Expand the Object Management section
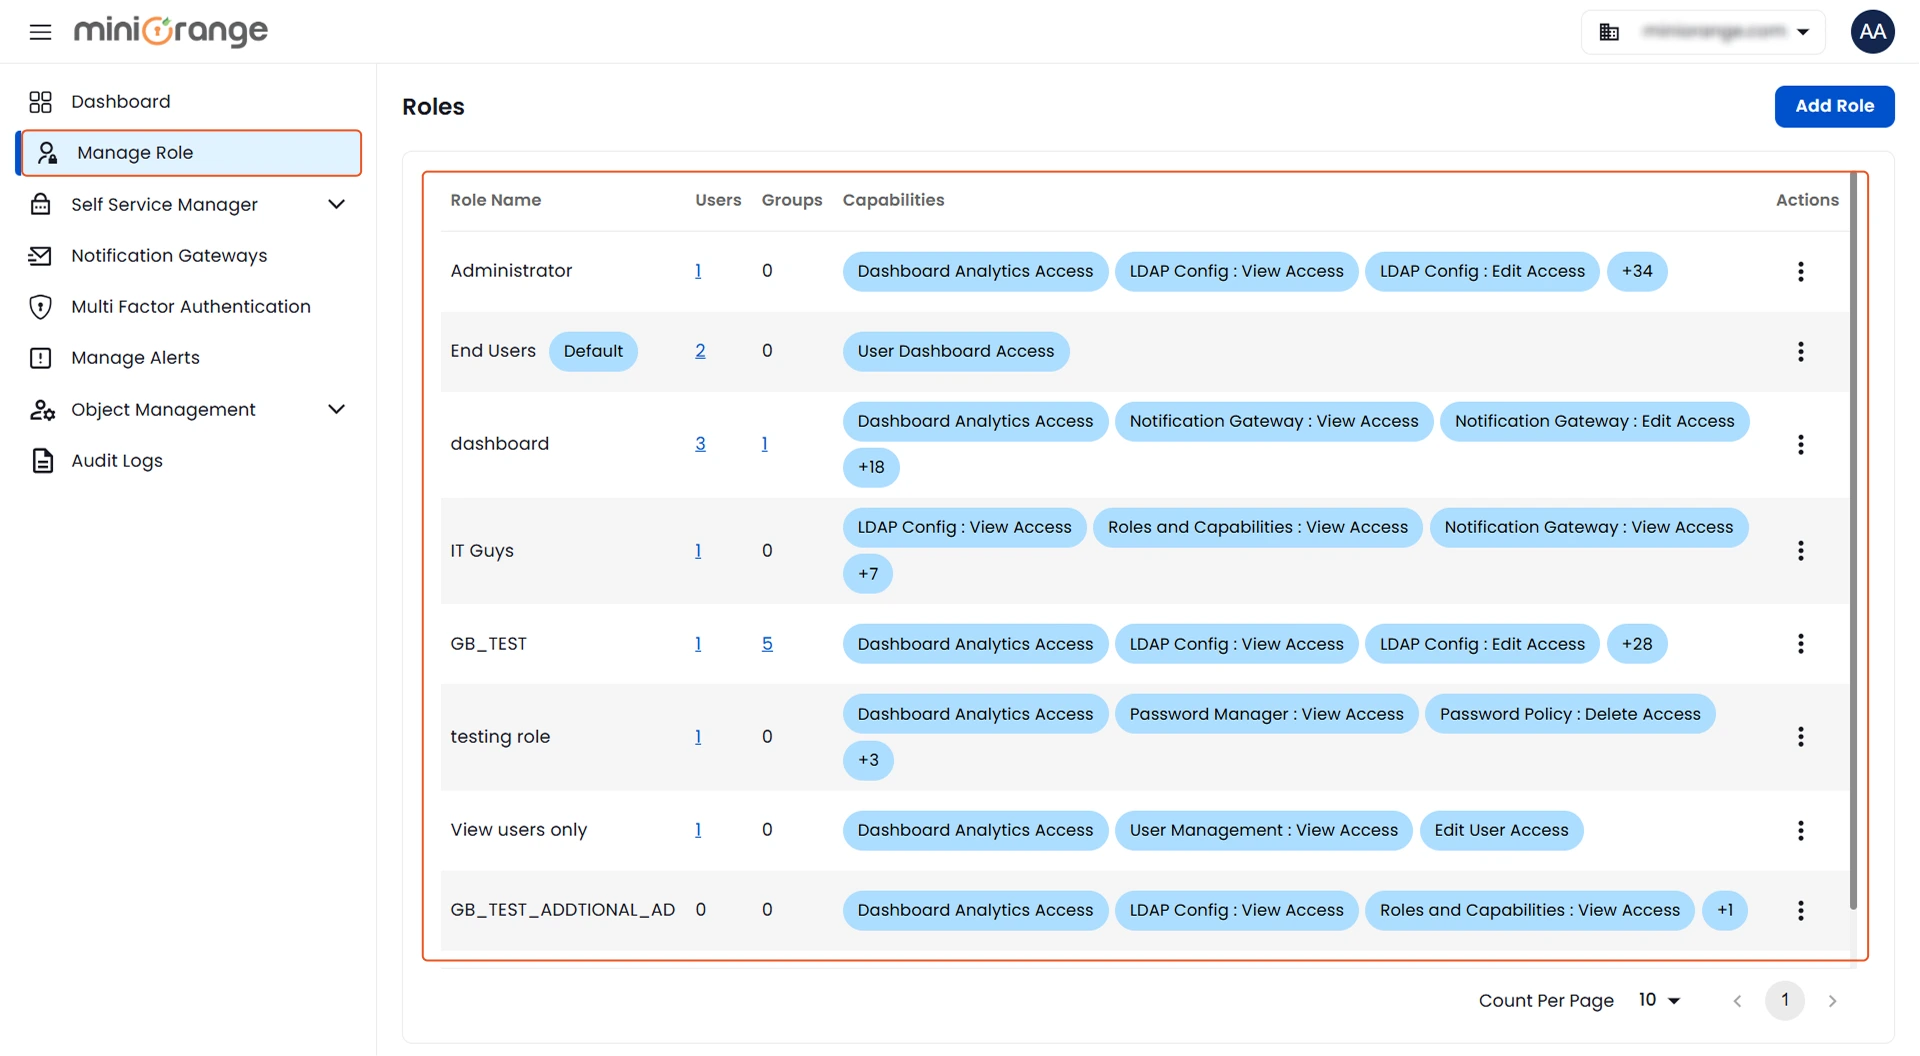Screen dimensions: 1920x1056 click(x=336, y=409)
